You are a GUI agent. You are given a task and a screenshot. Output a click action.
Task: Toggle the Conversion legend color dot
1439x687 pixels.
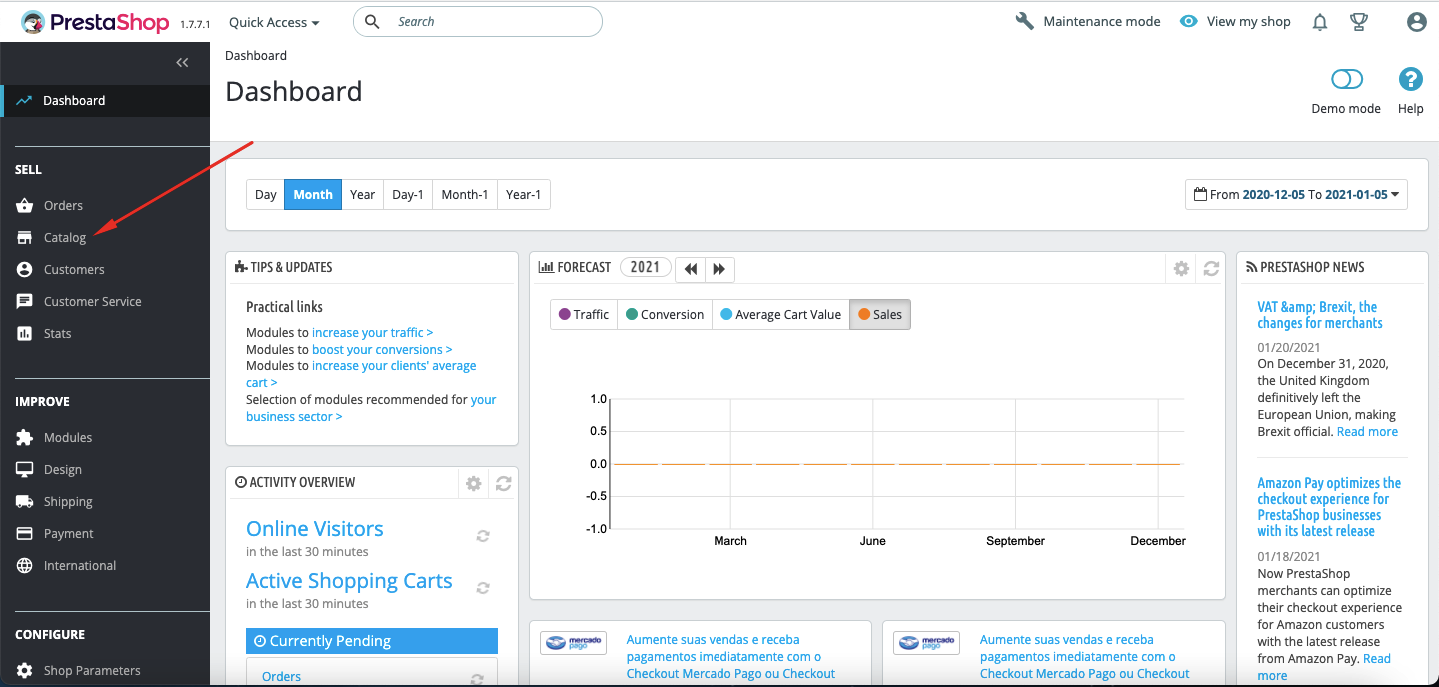[632, 314]
